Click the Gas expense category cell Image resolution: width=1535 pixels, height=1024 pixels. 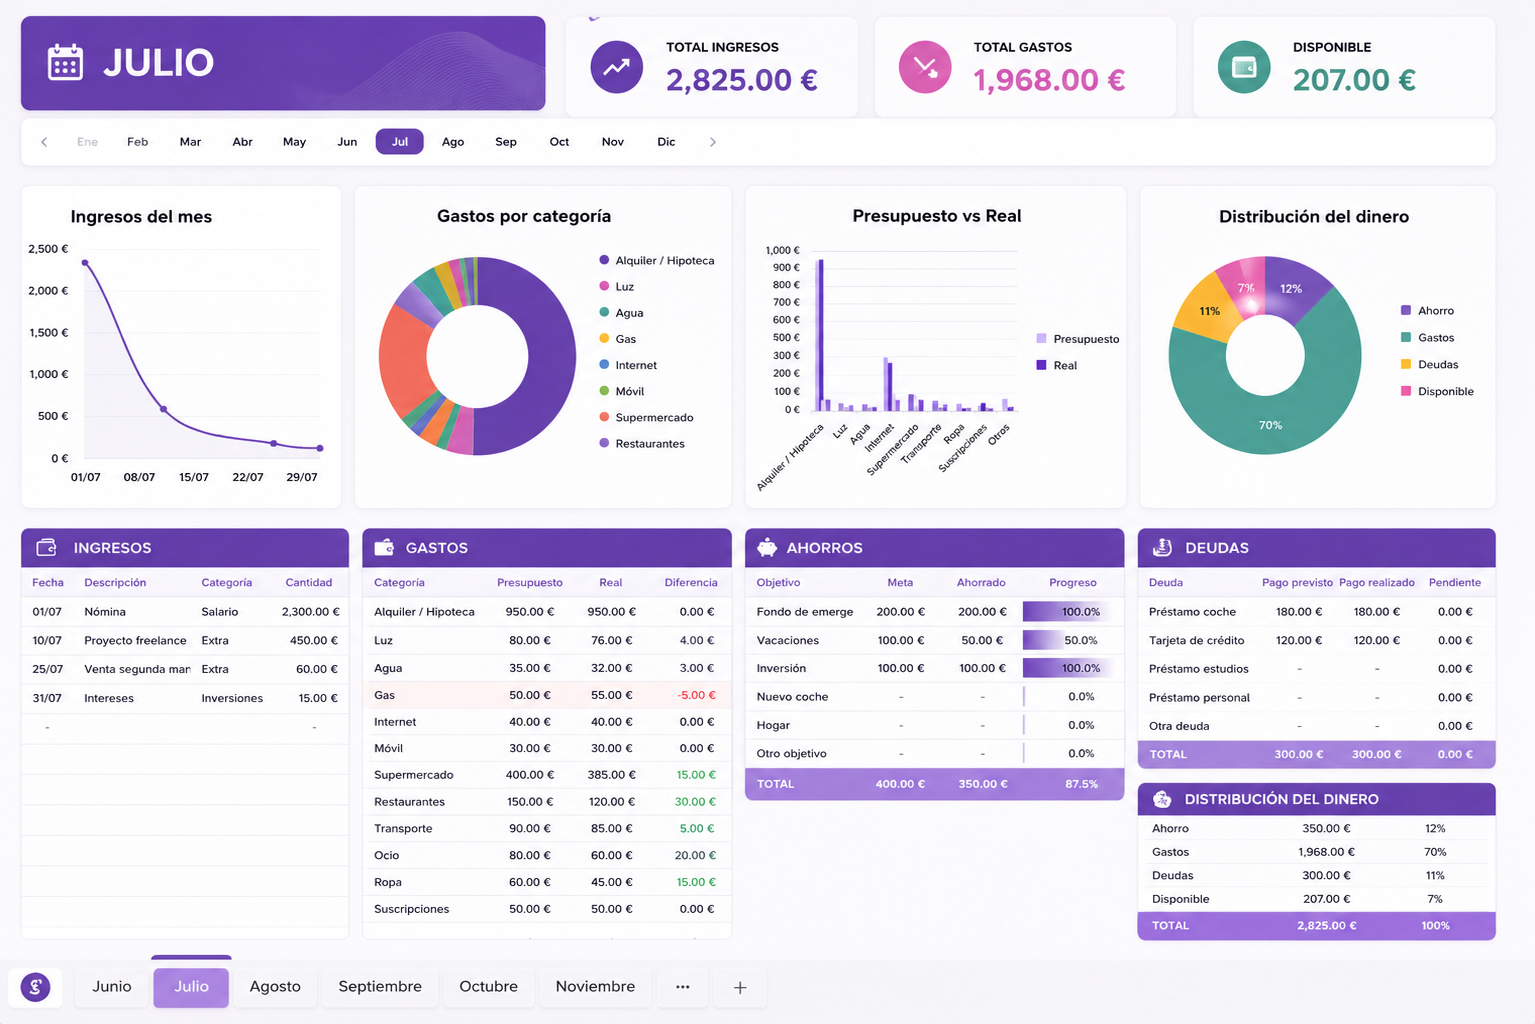(x=385, y=695)
